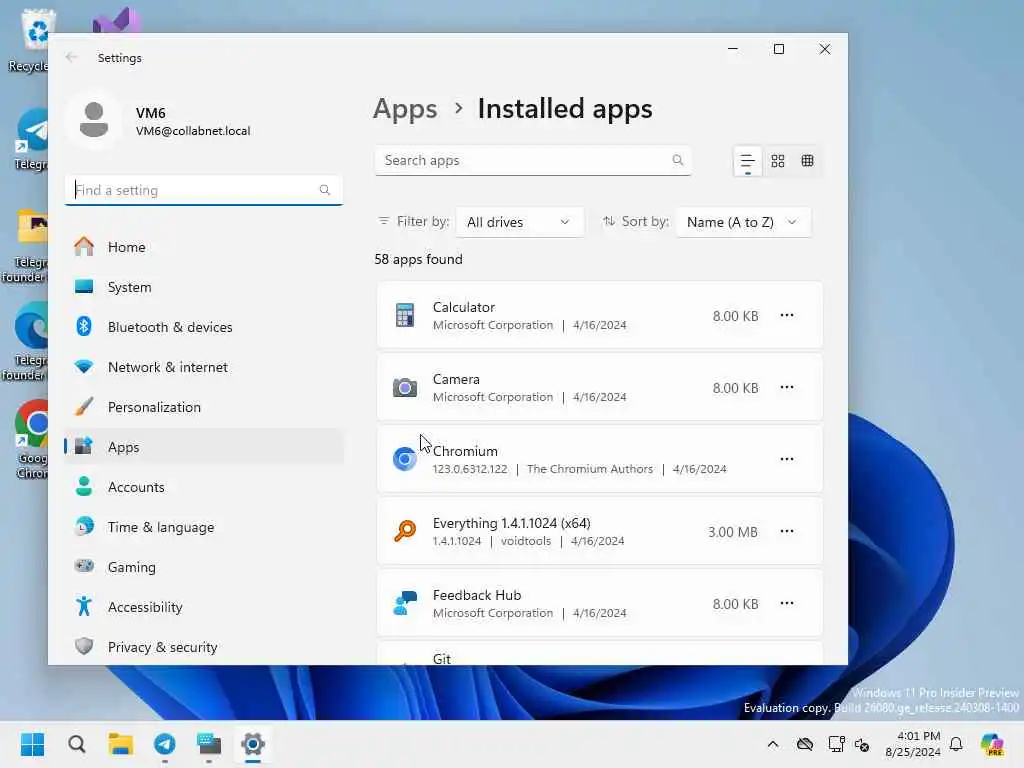Click the 3.00 MB size of Everything
1024x768 pixels.
tap(733, 532)
